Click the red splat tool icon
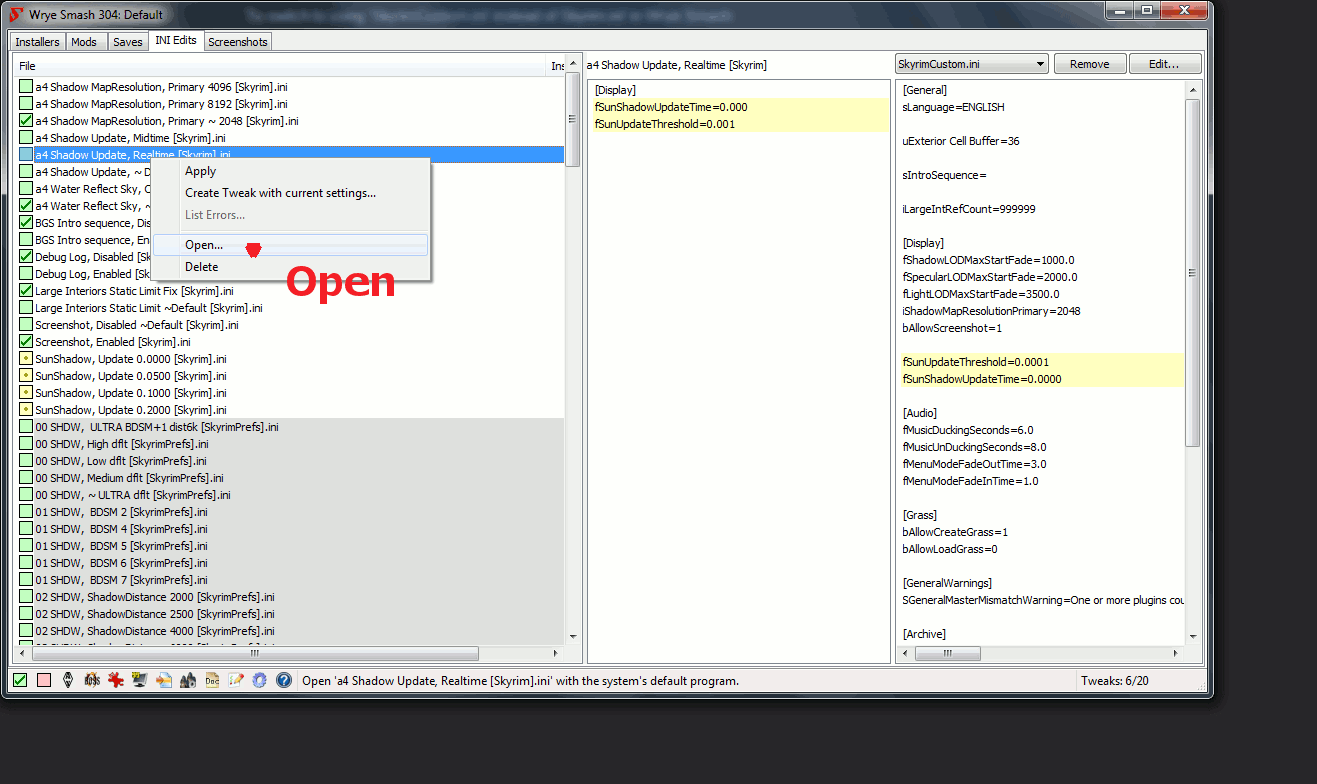The width and height of the screenshot is (1317, 784). (116, 680)
